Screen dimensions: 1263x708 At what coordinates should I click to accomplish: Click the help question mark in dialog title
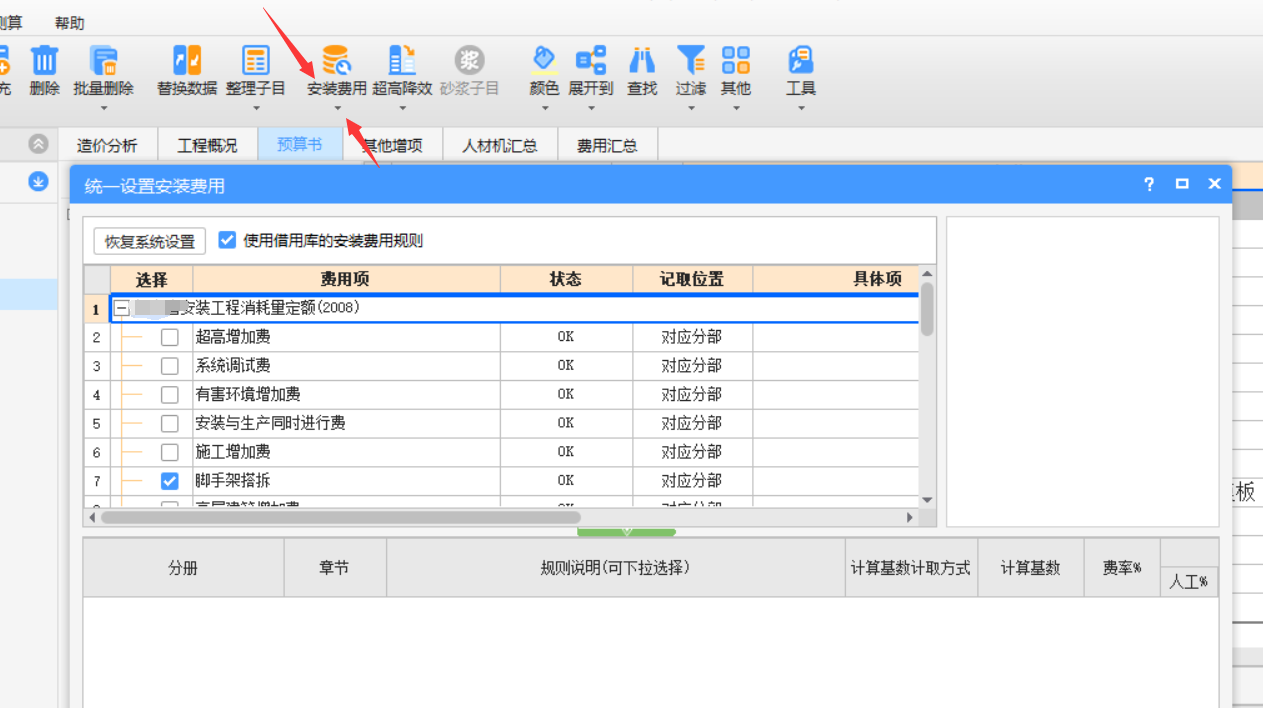[x=1149, y=184]
